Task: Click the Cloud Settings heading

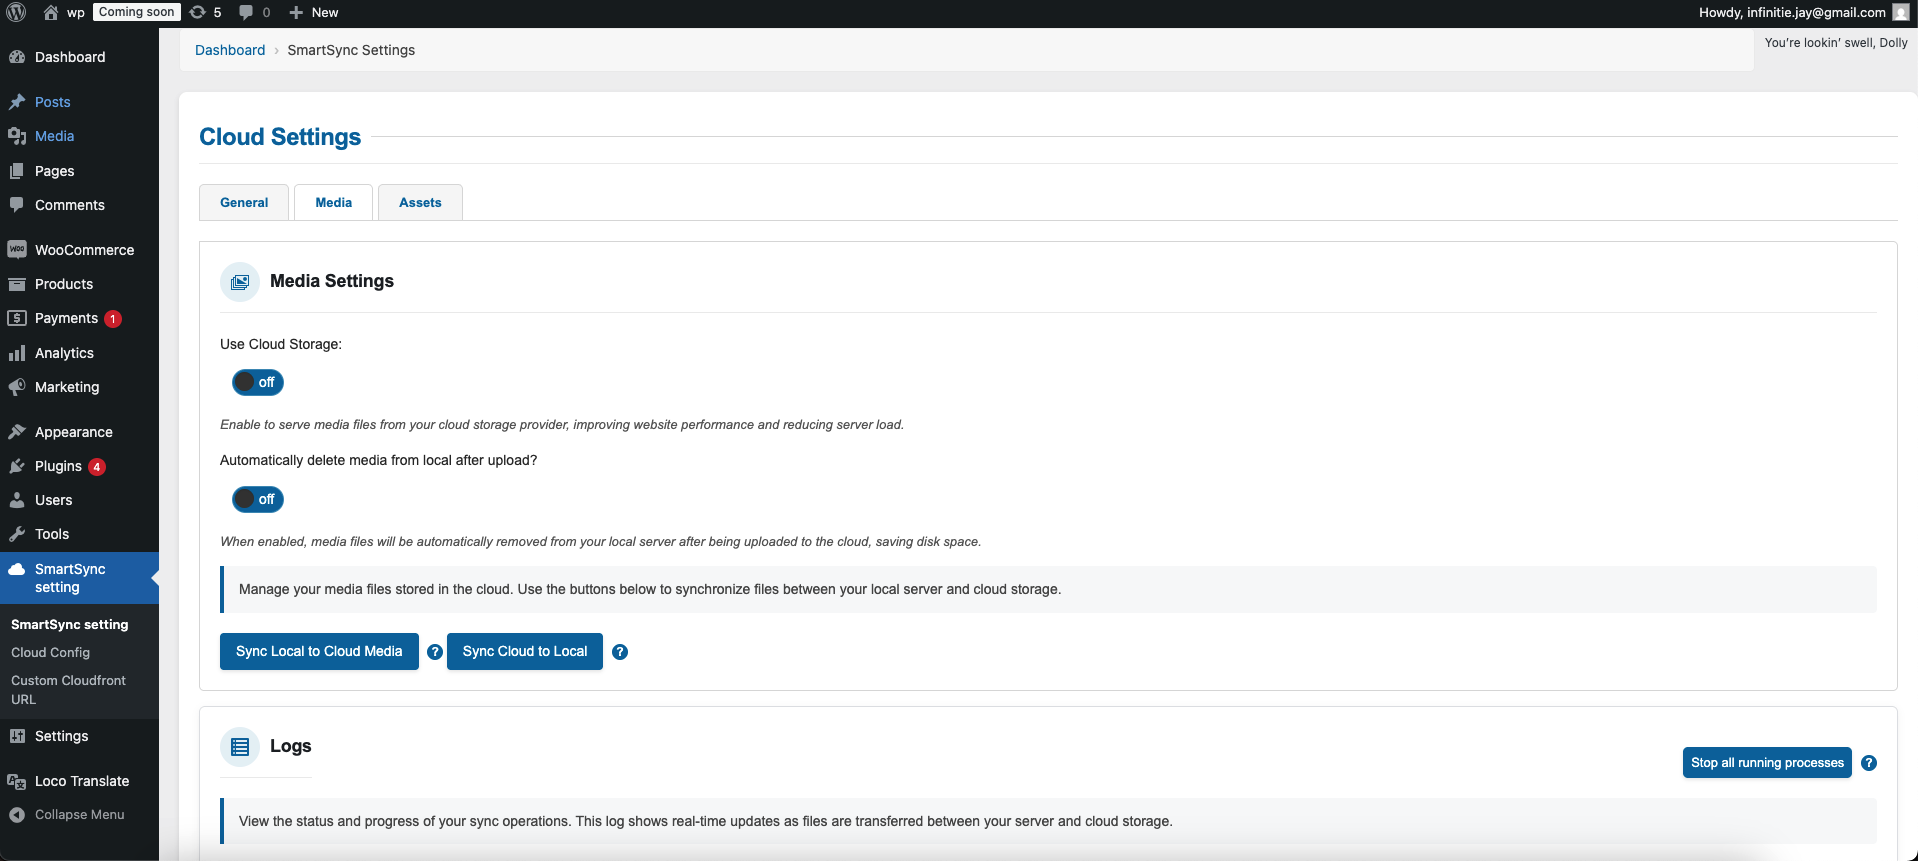Action: pyautogui.click(x=280, y=137)
